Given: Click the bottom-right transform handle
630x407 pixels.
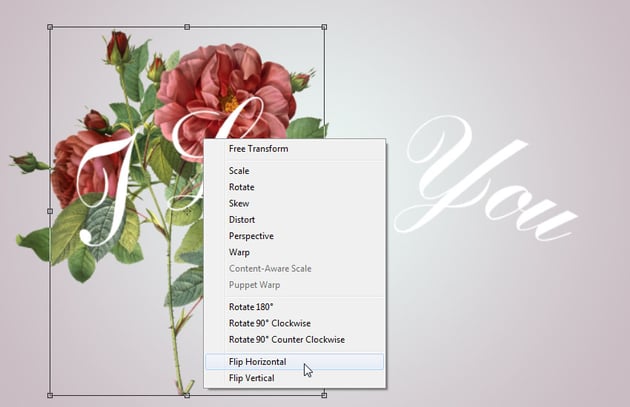Looking at the screenshot, I should coord(324,395).
